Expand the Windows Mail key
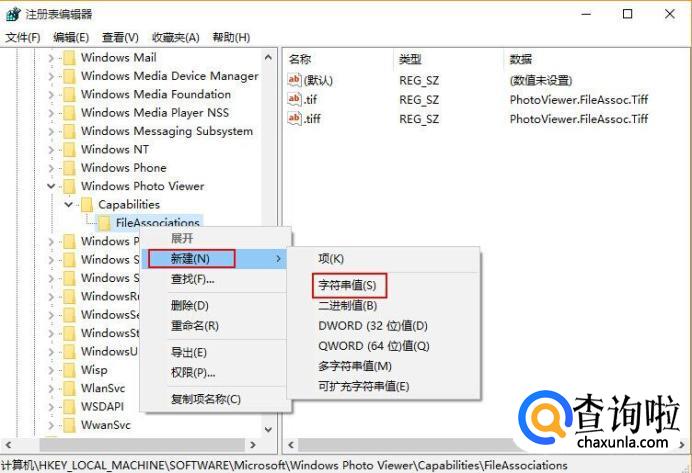This screenshot has width=692, height=473. (x=51, y=58)
